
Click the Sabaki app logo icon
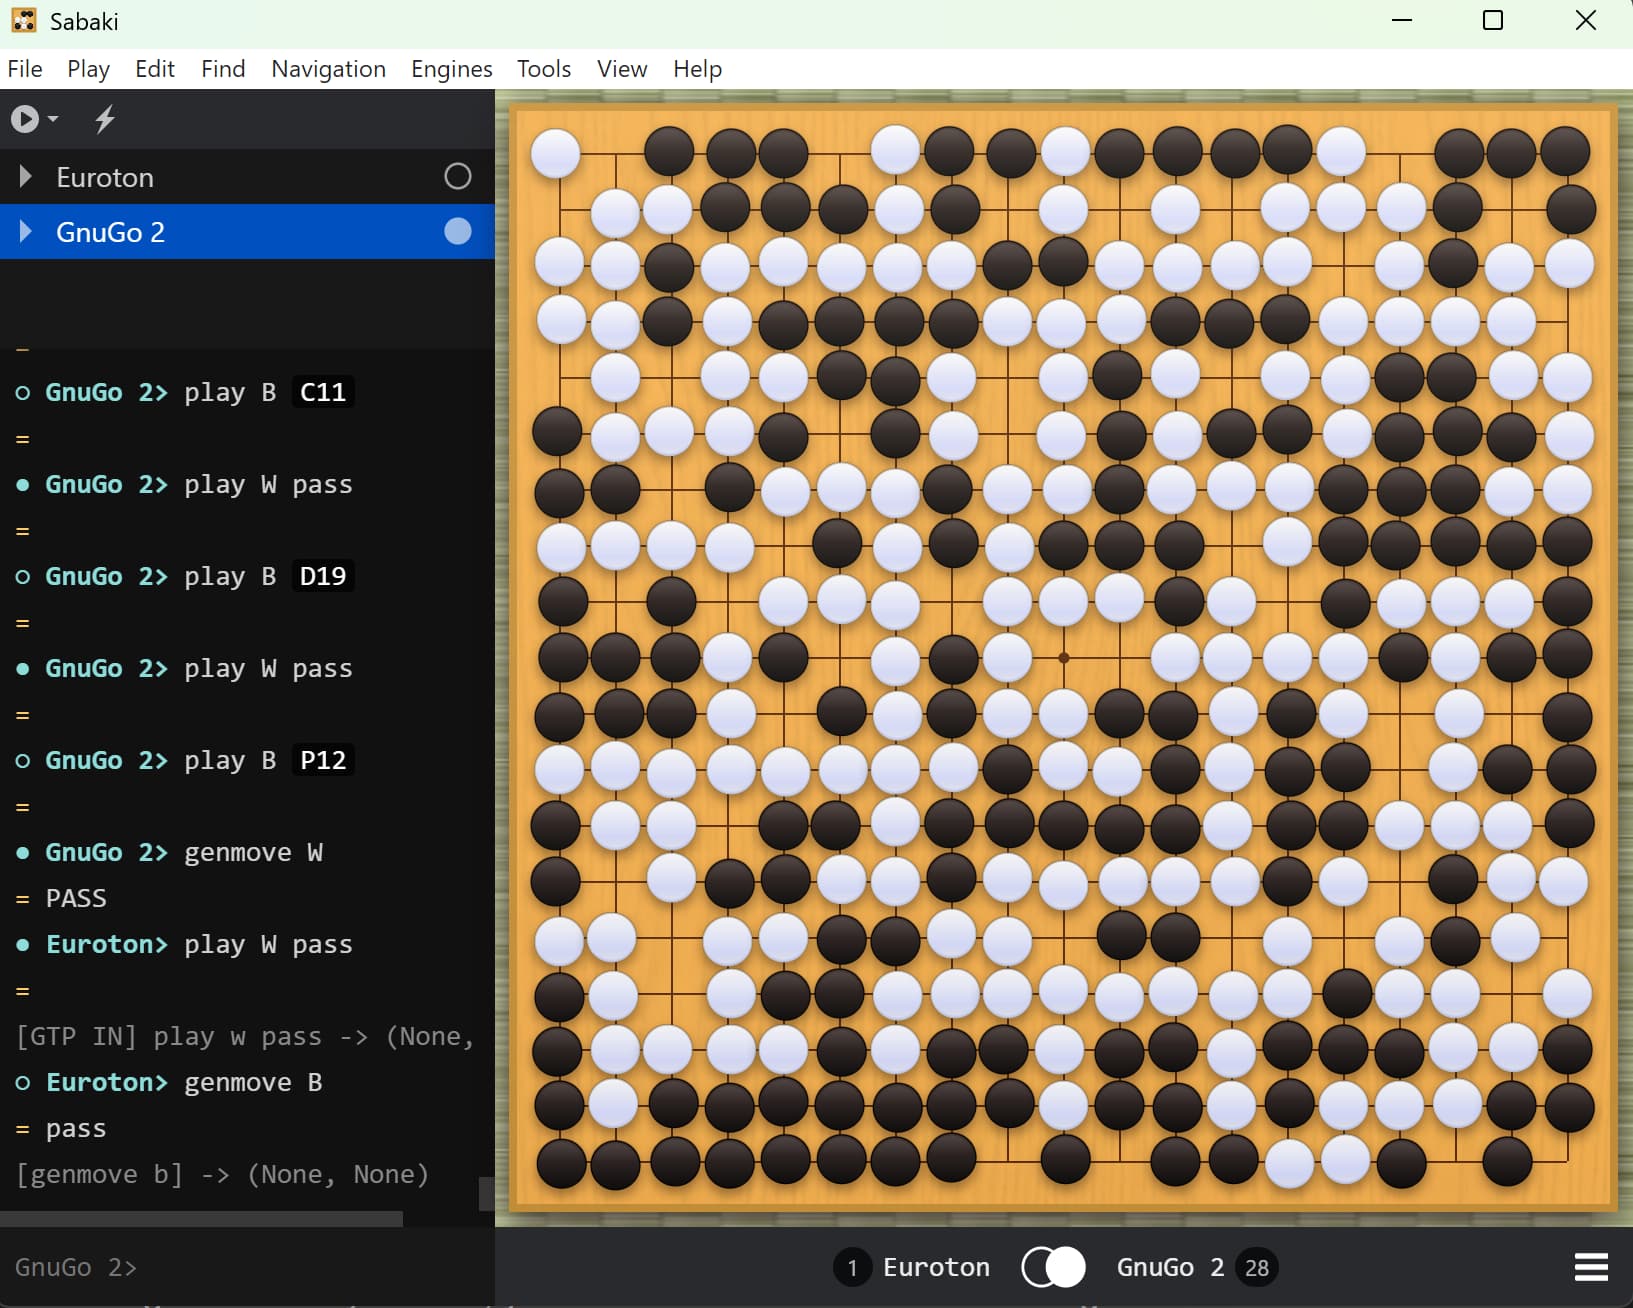tap(24, 21)
